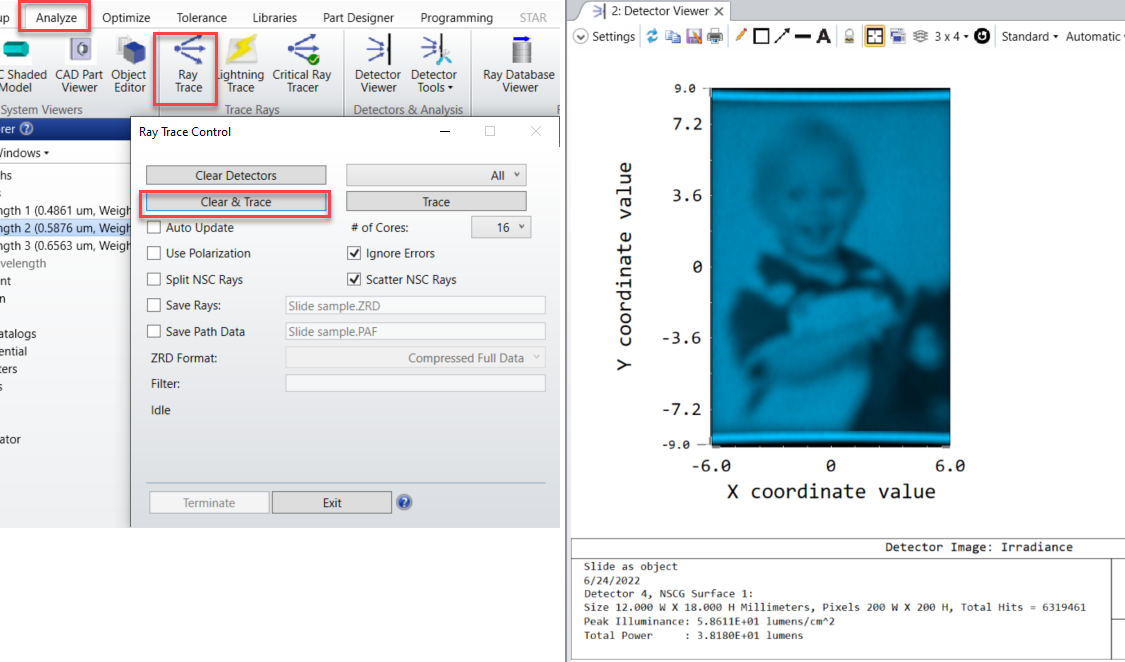The image size is (1125, 662).
Task: Uncheck Scatter NSC Rays
Action: click(x=354, y=279)
